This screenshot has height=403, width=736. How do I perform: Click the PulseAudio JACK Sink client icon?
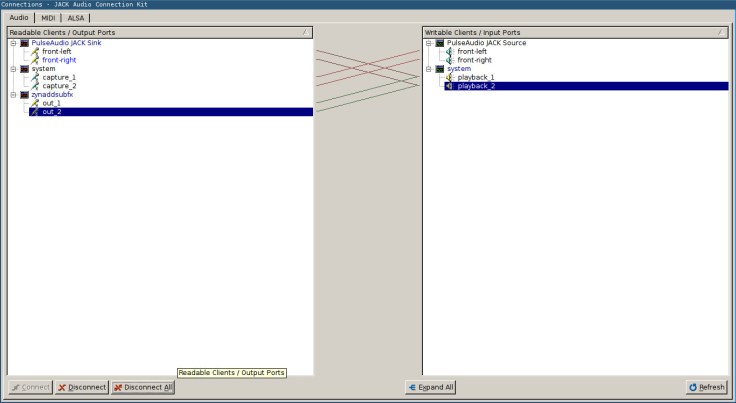pos(25,43)
